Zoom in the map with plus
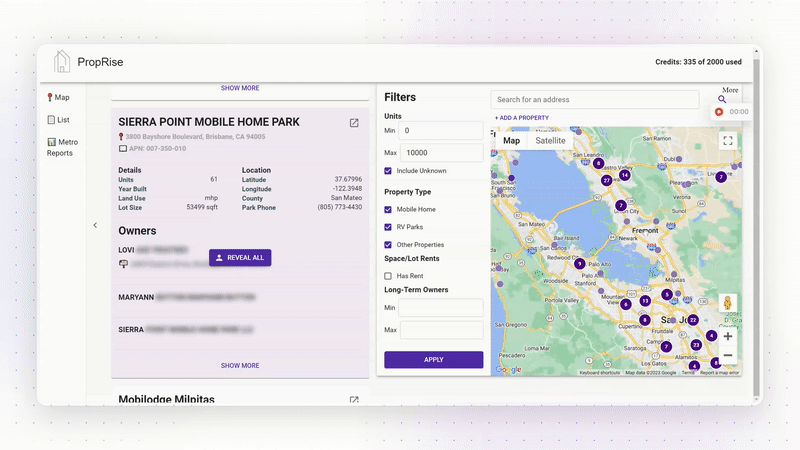Viewport: 800px width, 450px height. click(728, 336)
